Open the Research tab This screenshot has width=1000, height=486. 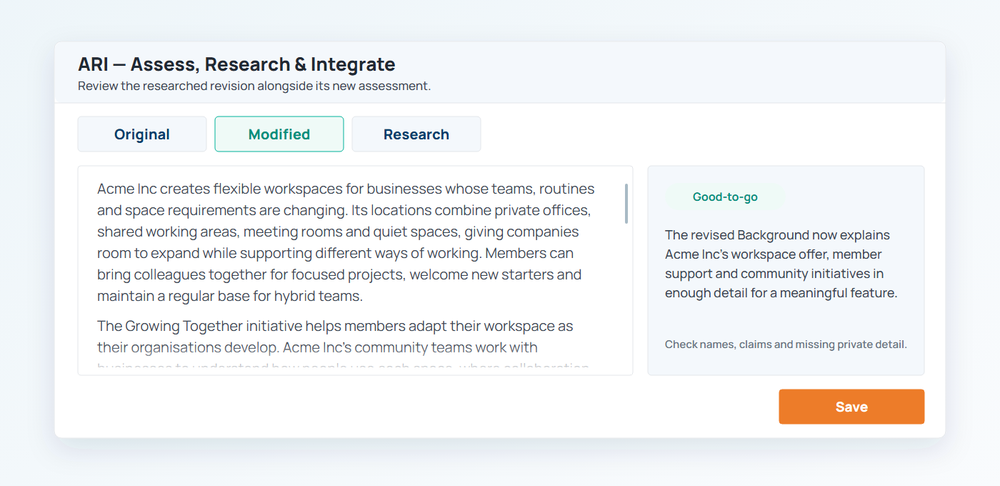click(416, 134)
